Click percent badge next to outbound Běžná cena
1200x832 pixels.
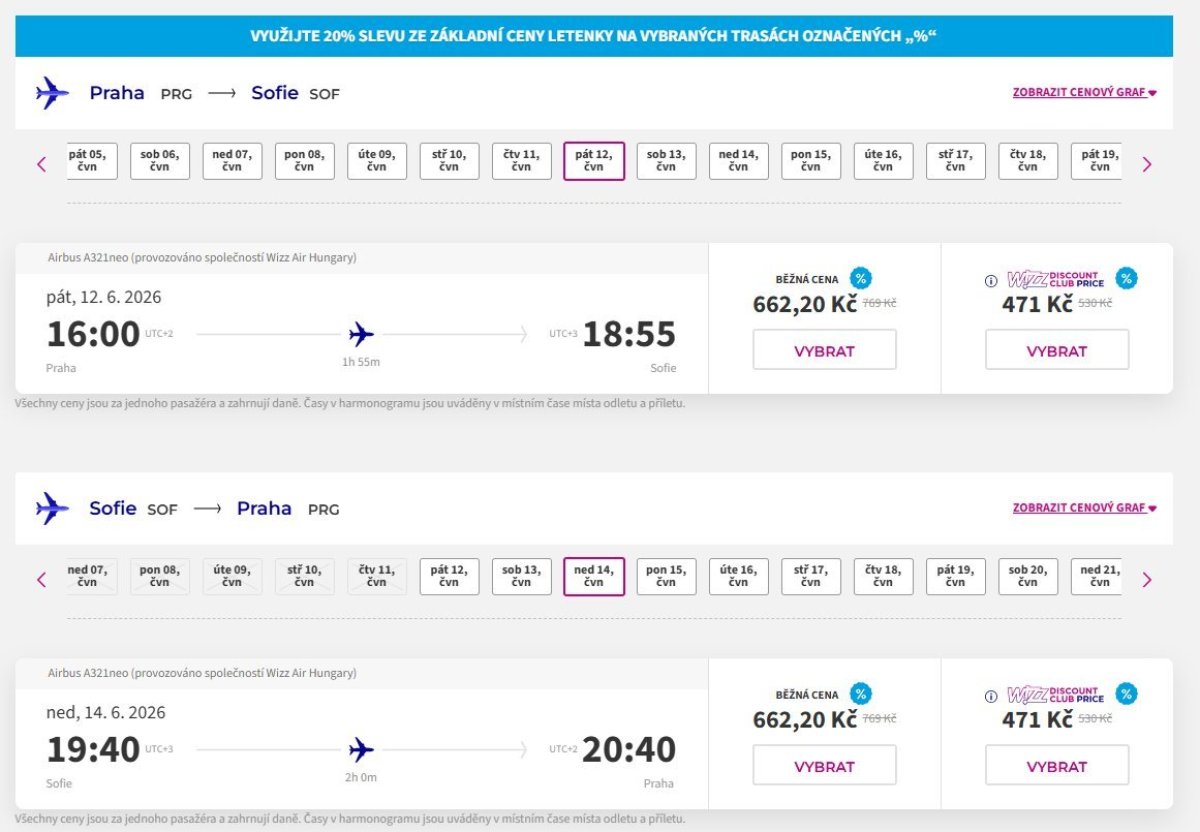point(860,279)
